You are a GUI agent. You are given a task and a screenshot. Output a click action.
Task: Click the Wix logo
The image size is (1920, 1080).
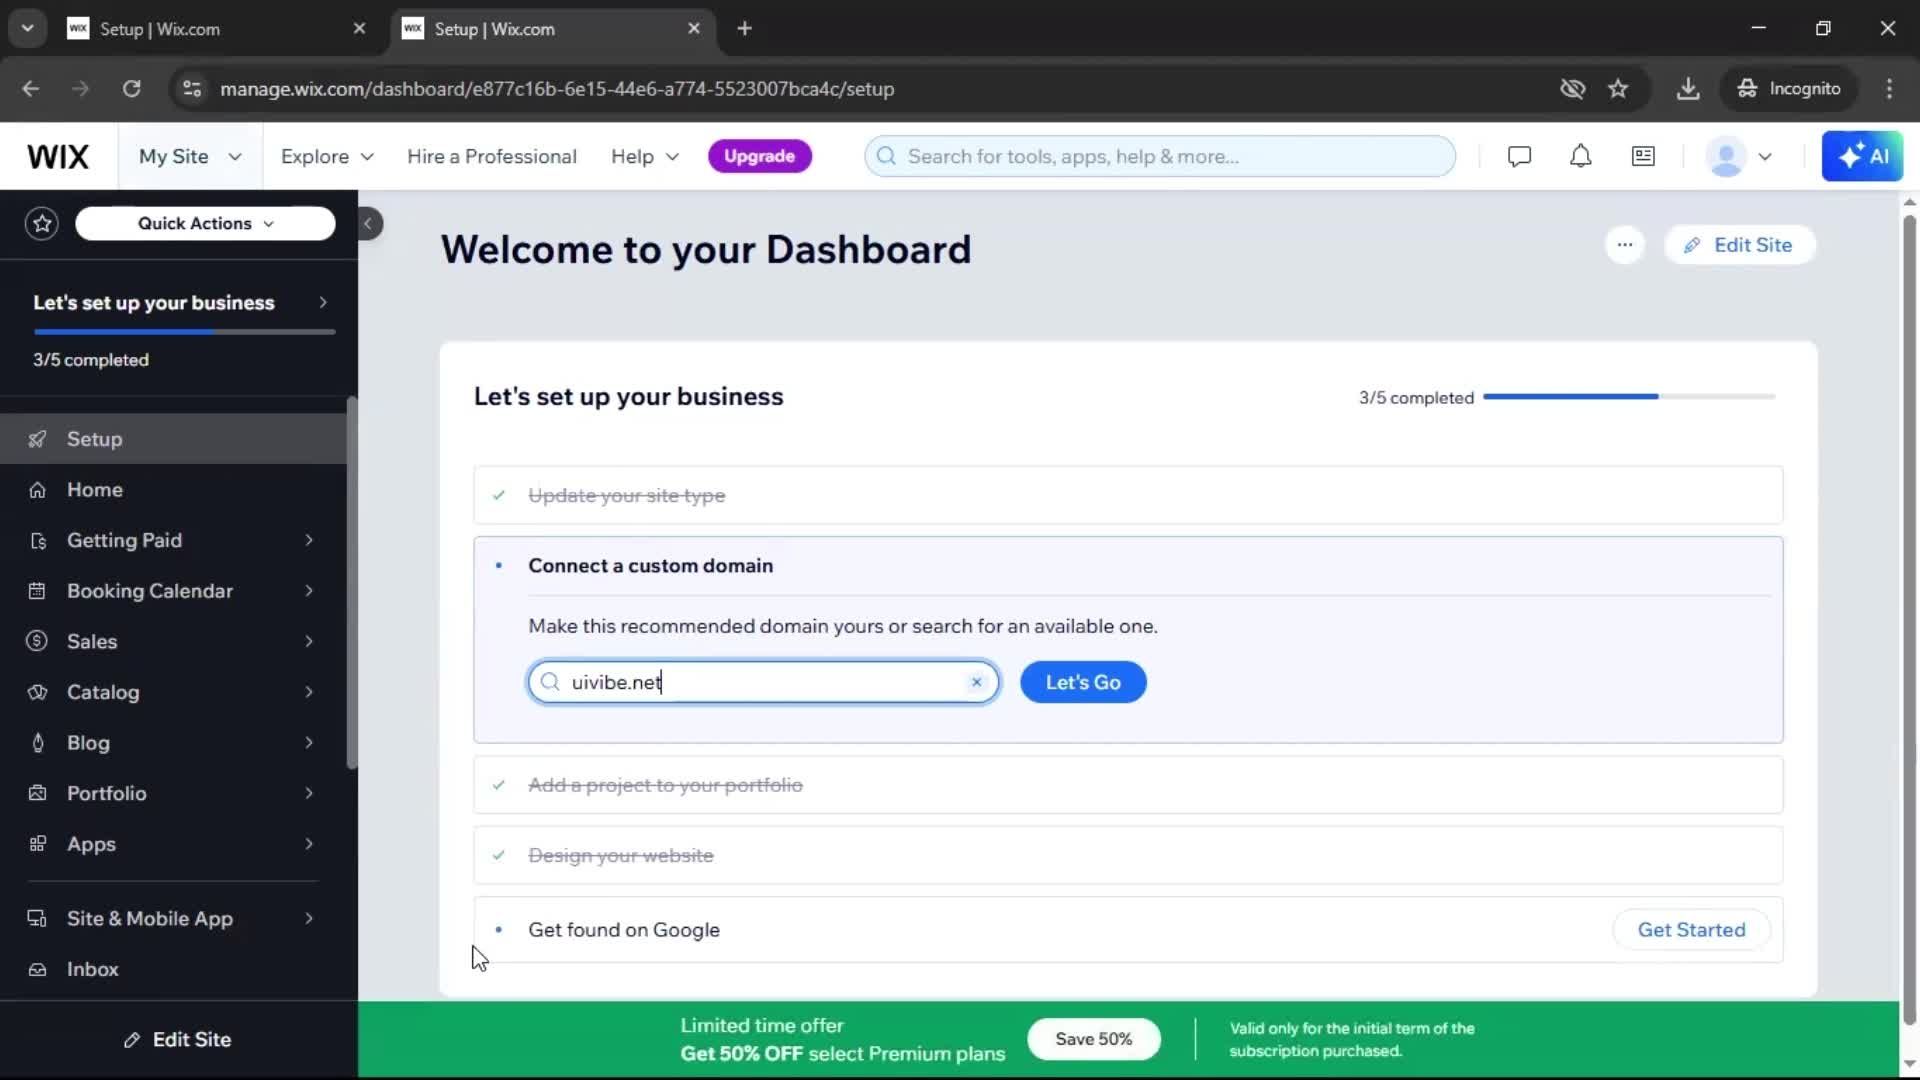[x=58, y=157]
